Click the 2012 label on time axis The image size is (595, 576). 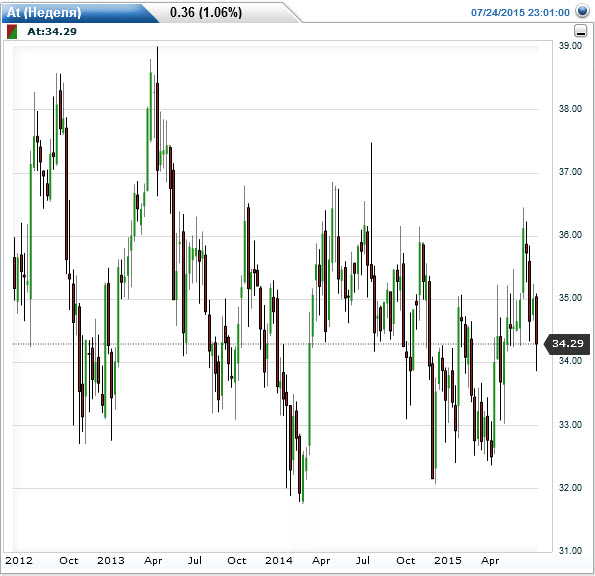pos(19,560)
